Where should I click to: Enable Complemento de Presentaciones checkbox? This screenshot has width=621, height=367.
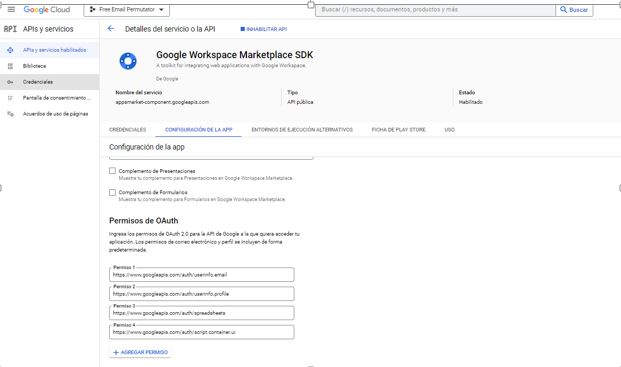tap(112, 171)
